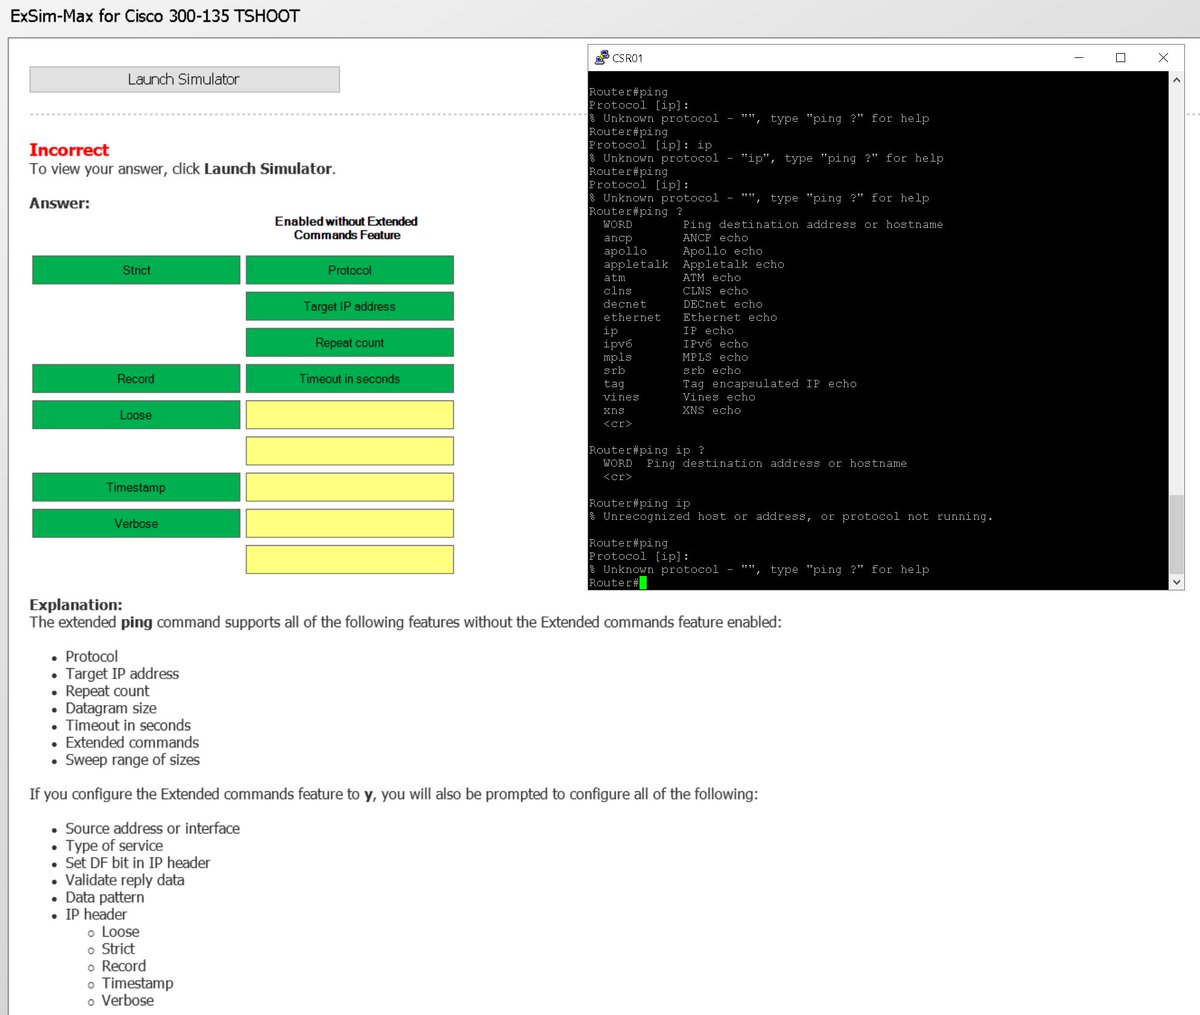Image resolution: width=1200 pixels, height=1015 pixels.
Task: Maximize the CSR01 terminal window
Action: (1120, 58)
